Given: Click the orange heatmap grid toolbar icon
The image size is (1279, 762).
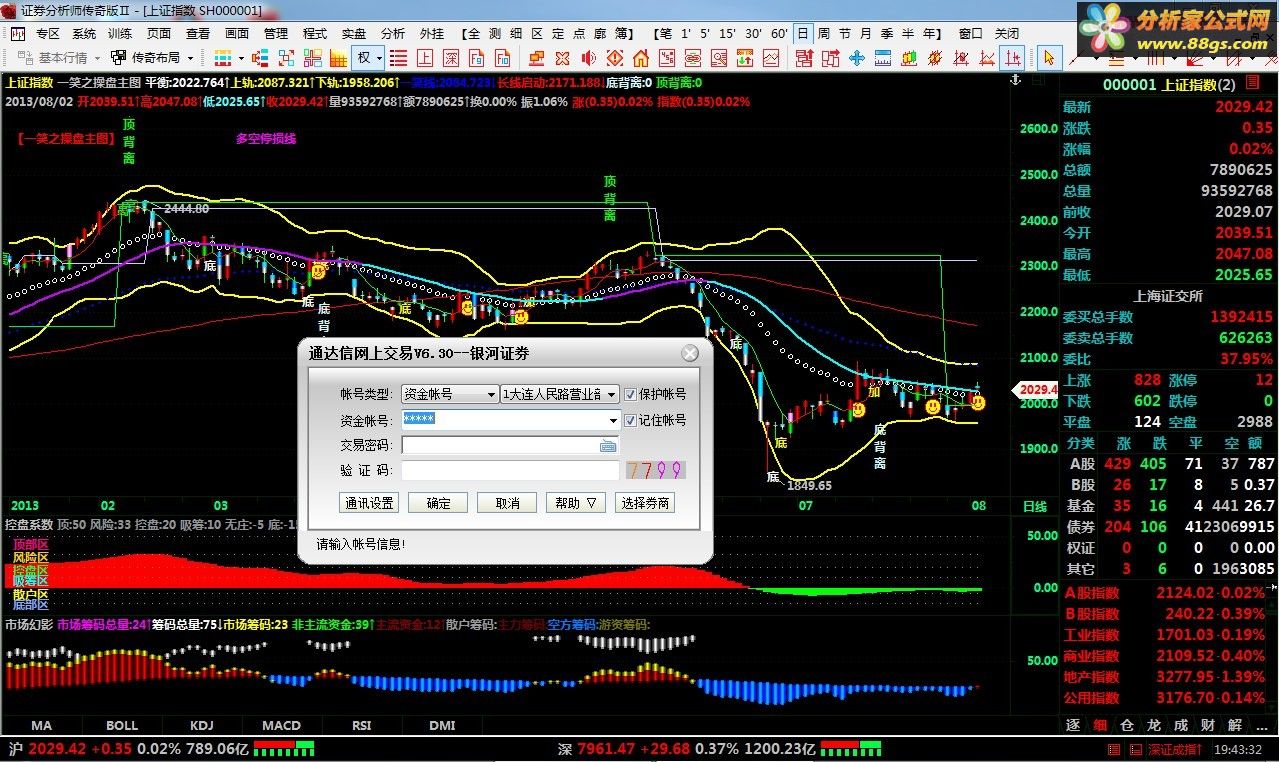Looking at the screenshot, I should [339, 57].
